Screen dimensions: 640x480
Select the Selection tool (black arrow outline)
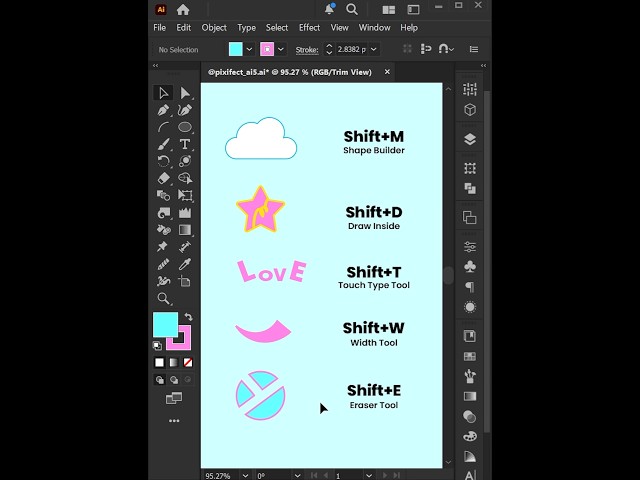[x=163, y=93]
